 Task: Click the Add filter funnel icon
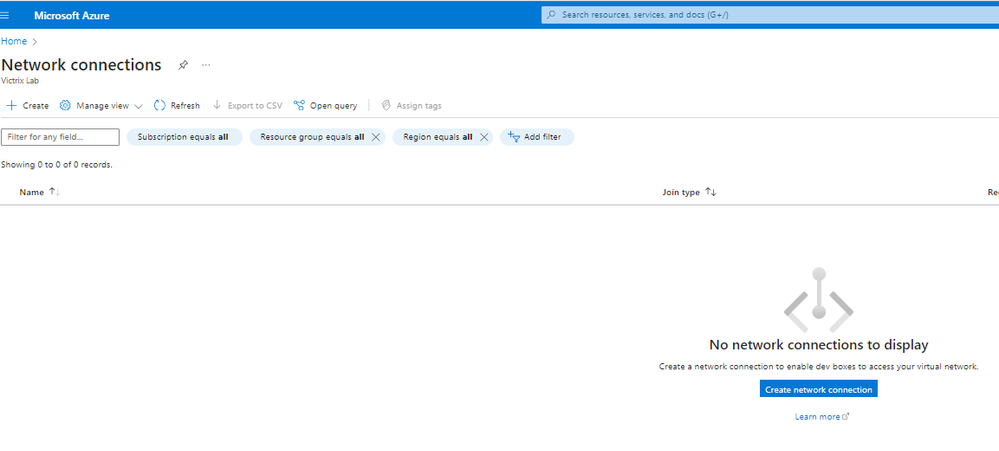point(514,137)
